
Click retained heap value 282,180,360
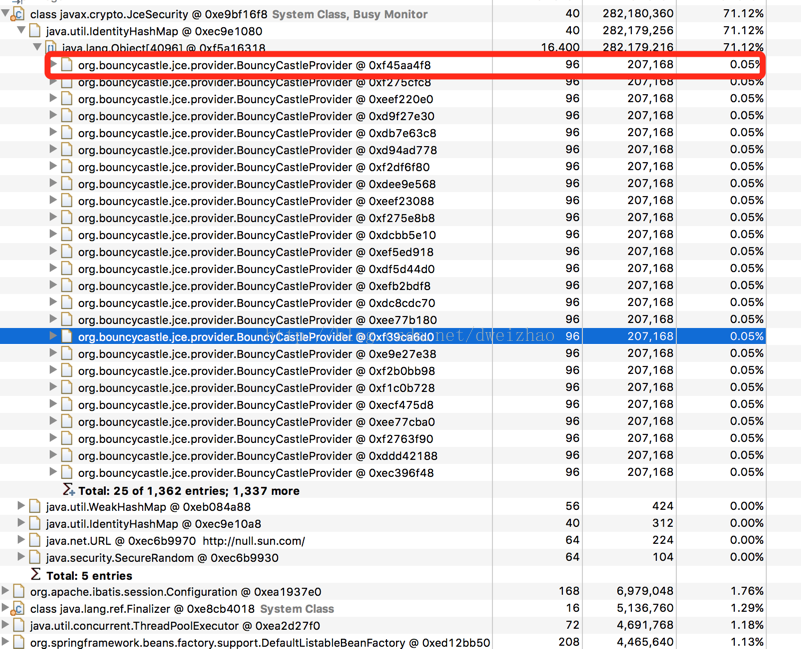click(638, 13)
